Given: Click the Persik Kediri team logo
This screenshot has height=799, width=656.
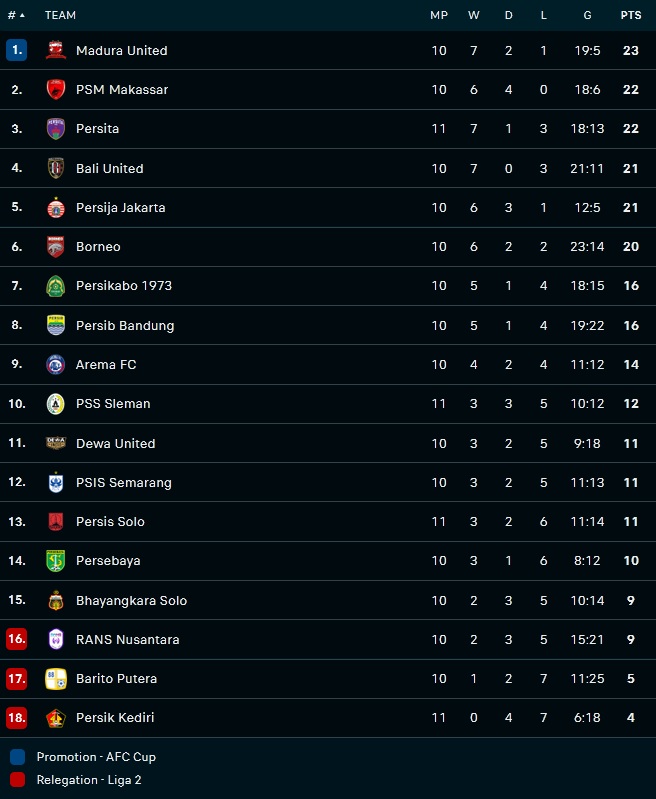Looking at the screenshot, I should click(x=56, y=718).
